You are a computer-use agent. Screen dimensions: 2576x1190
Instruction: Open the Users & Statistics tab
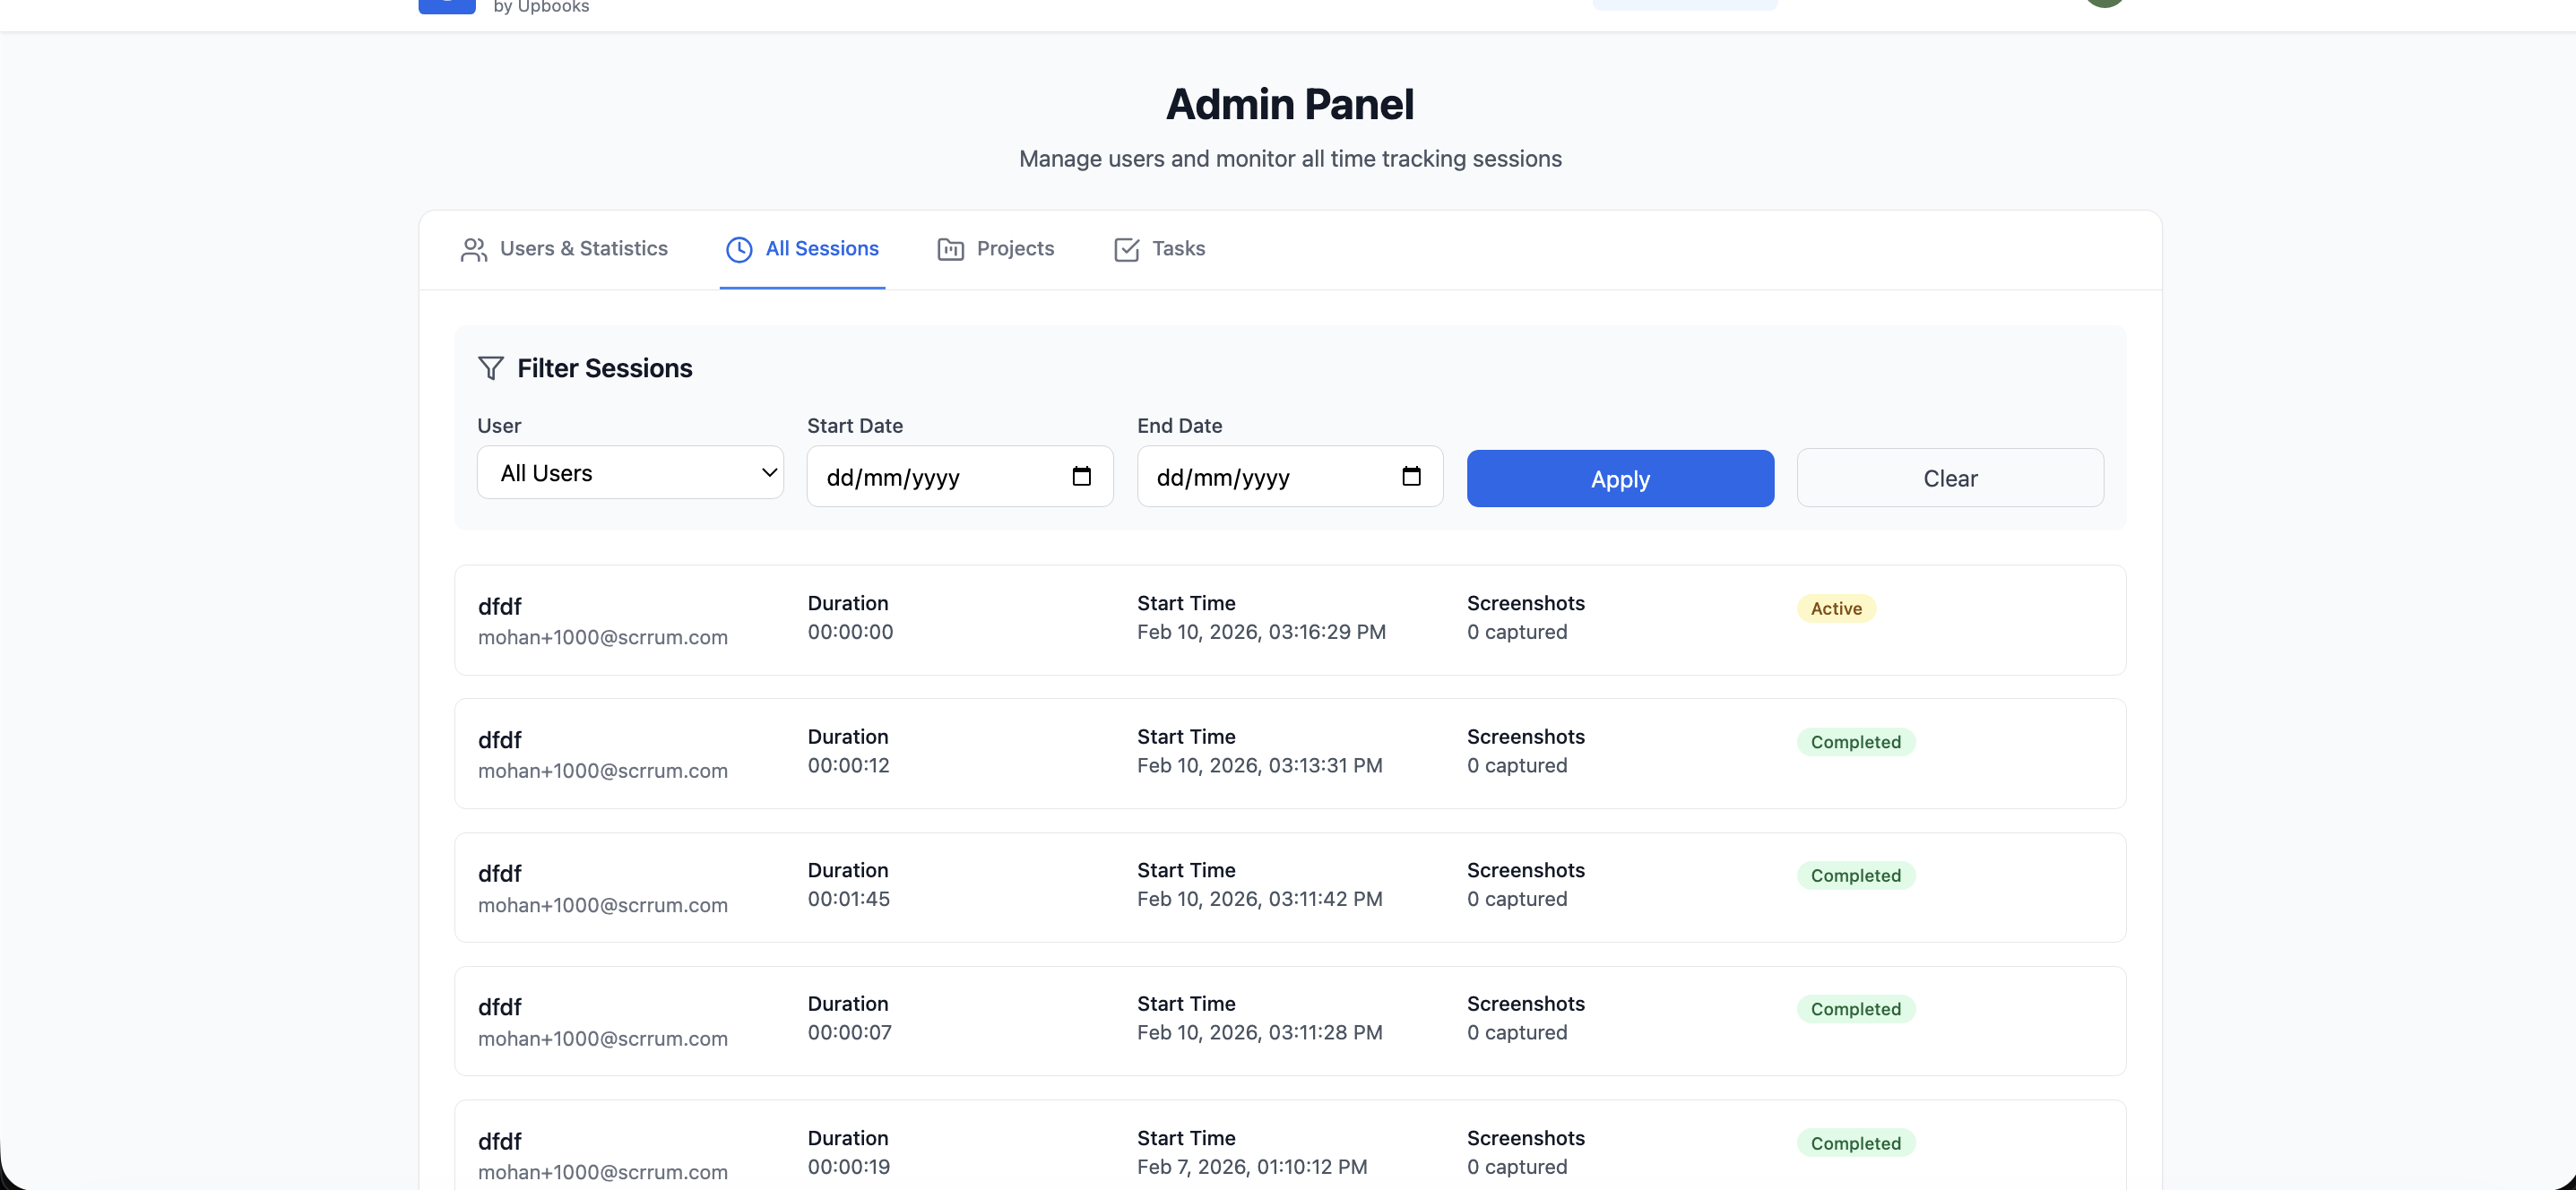tap(583, 249)
